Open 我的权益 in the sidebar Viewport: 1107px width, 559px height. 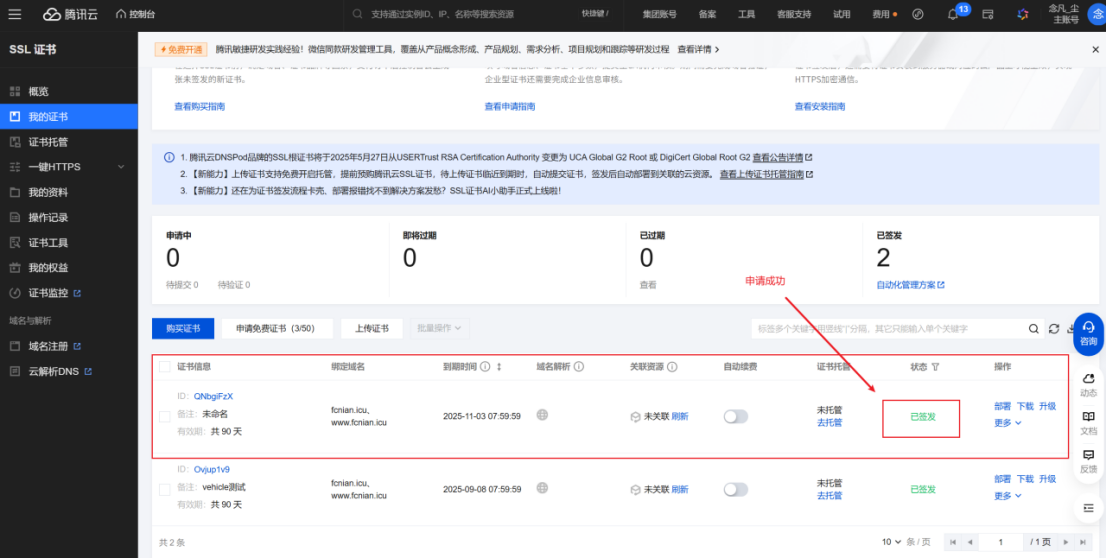point(68,268)
